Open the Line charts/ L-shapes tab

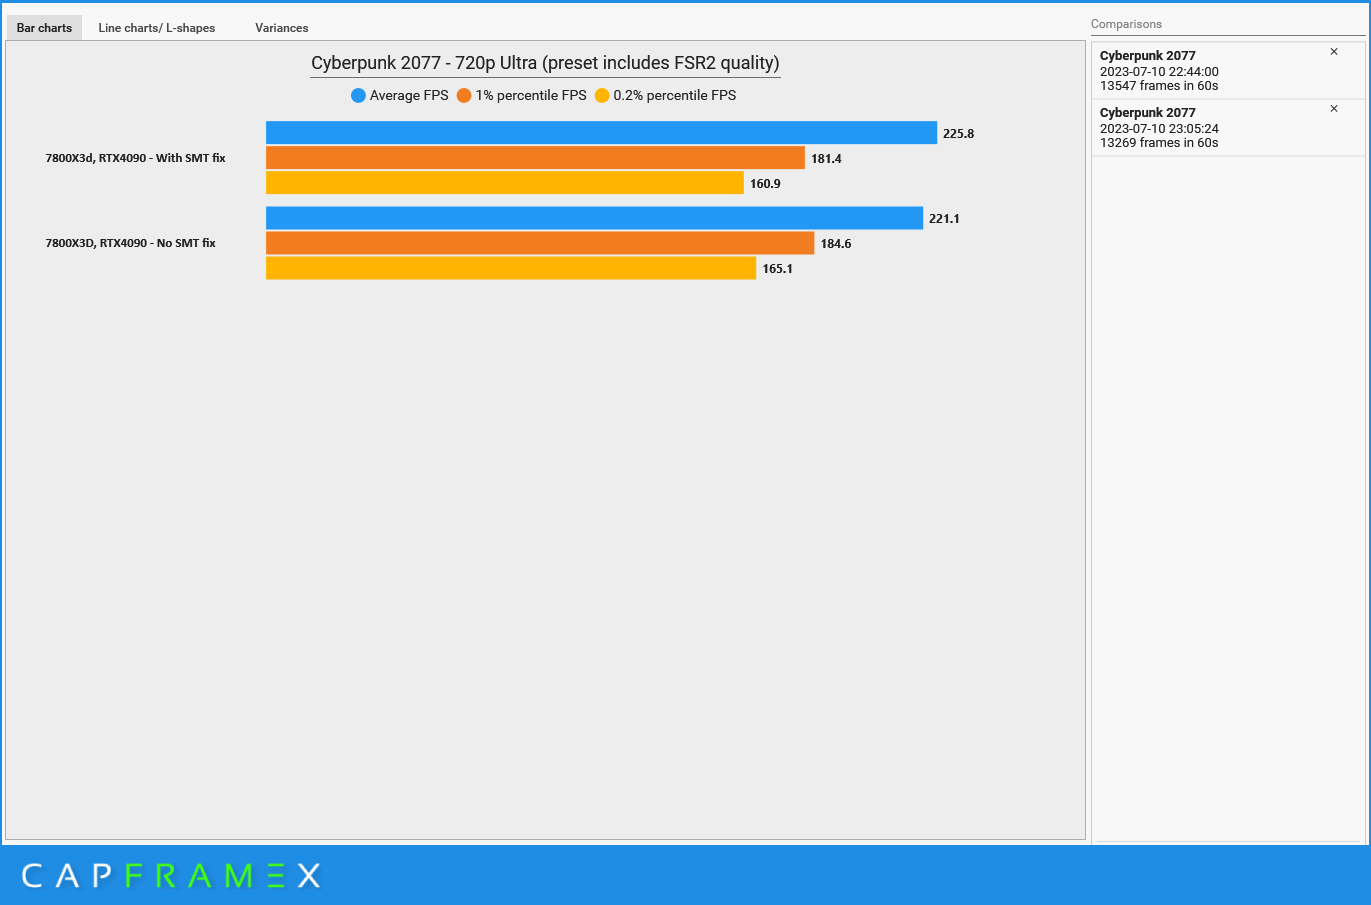157,28
